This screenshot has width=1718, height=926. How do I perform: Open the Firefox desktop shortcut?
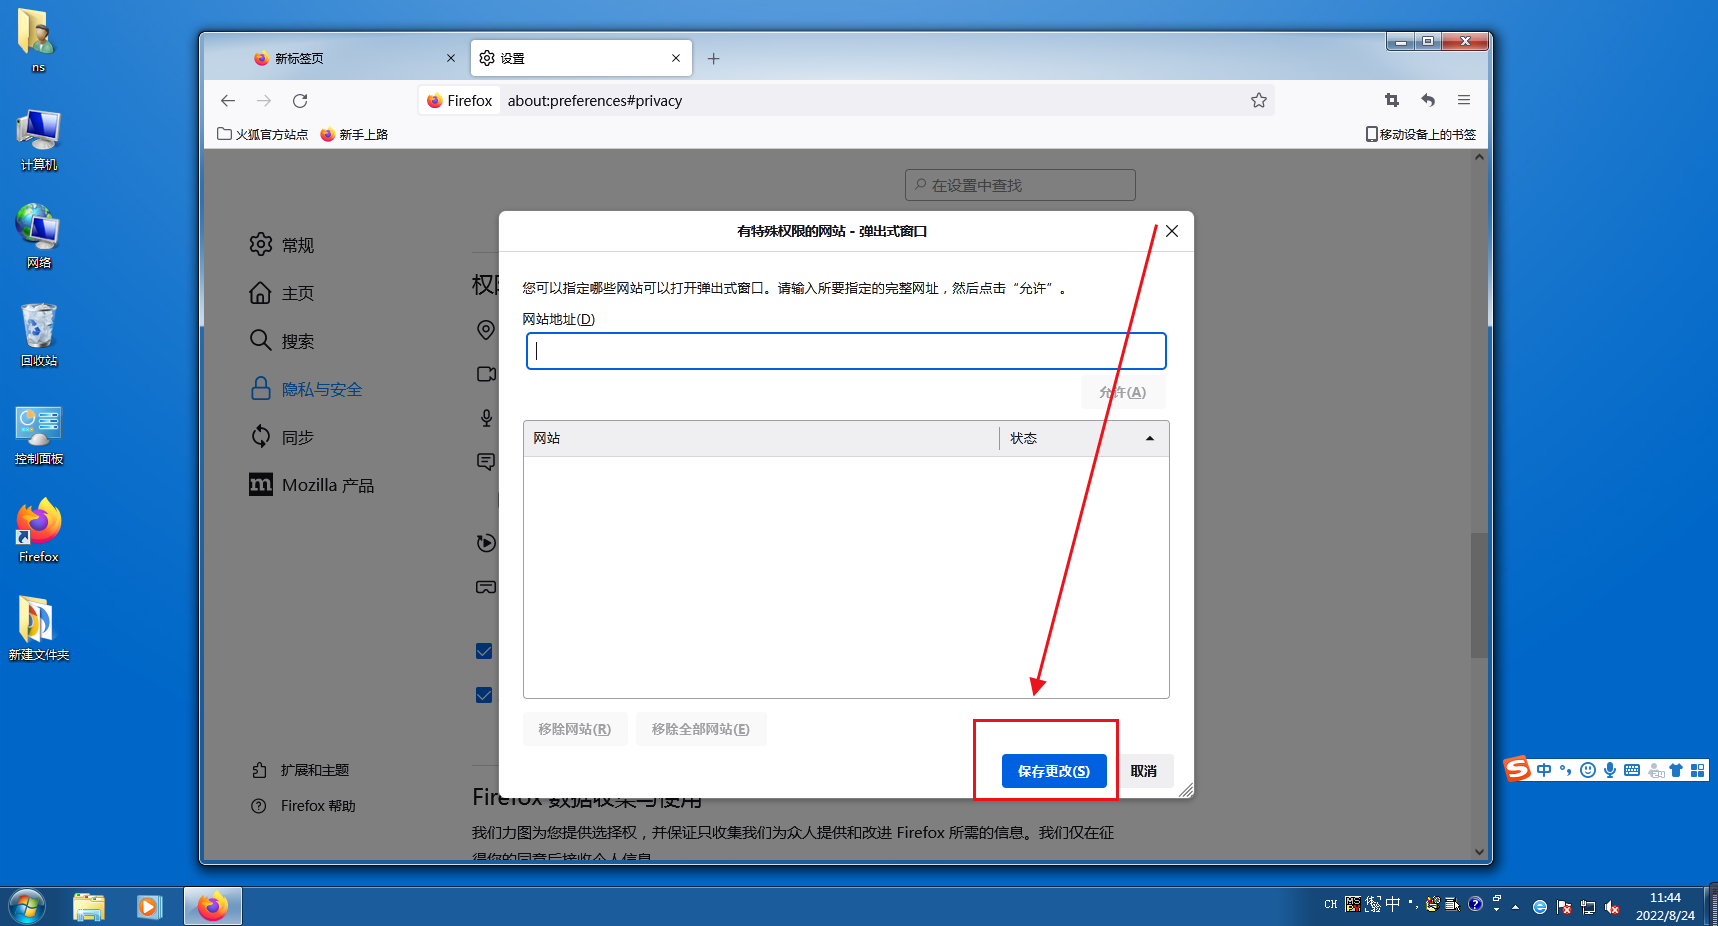[38, 531]
